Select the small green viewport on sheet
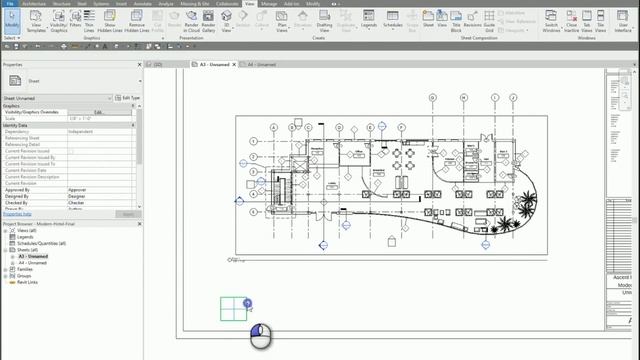Viewport: 640px width, 360px height. click(x=234, y=309)
